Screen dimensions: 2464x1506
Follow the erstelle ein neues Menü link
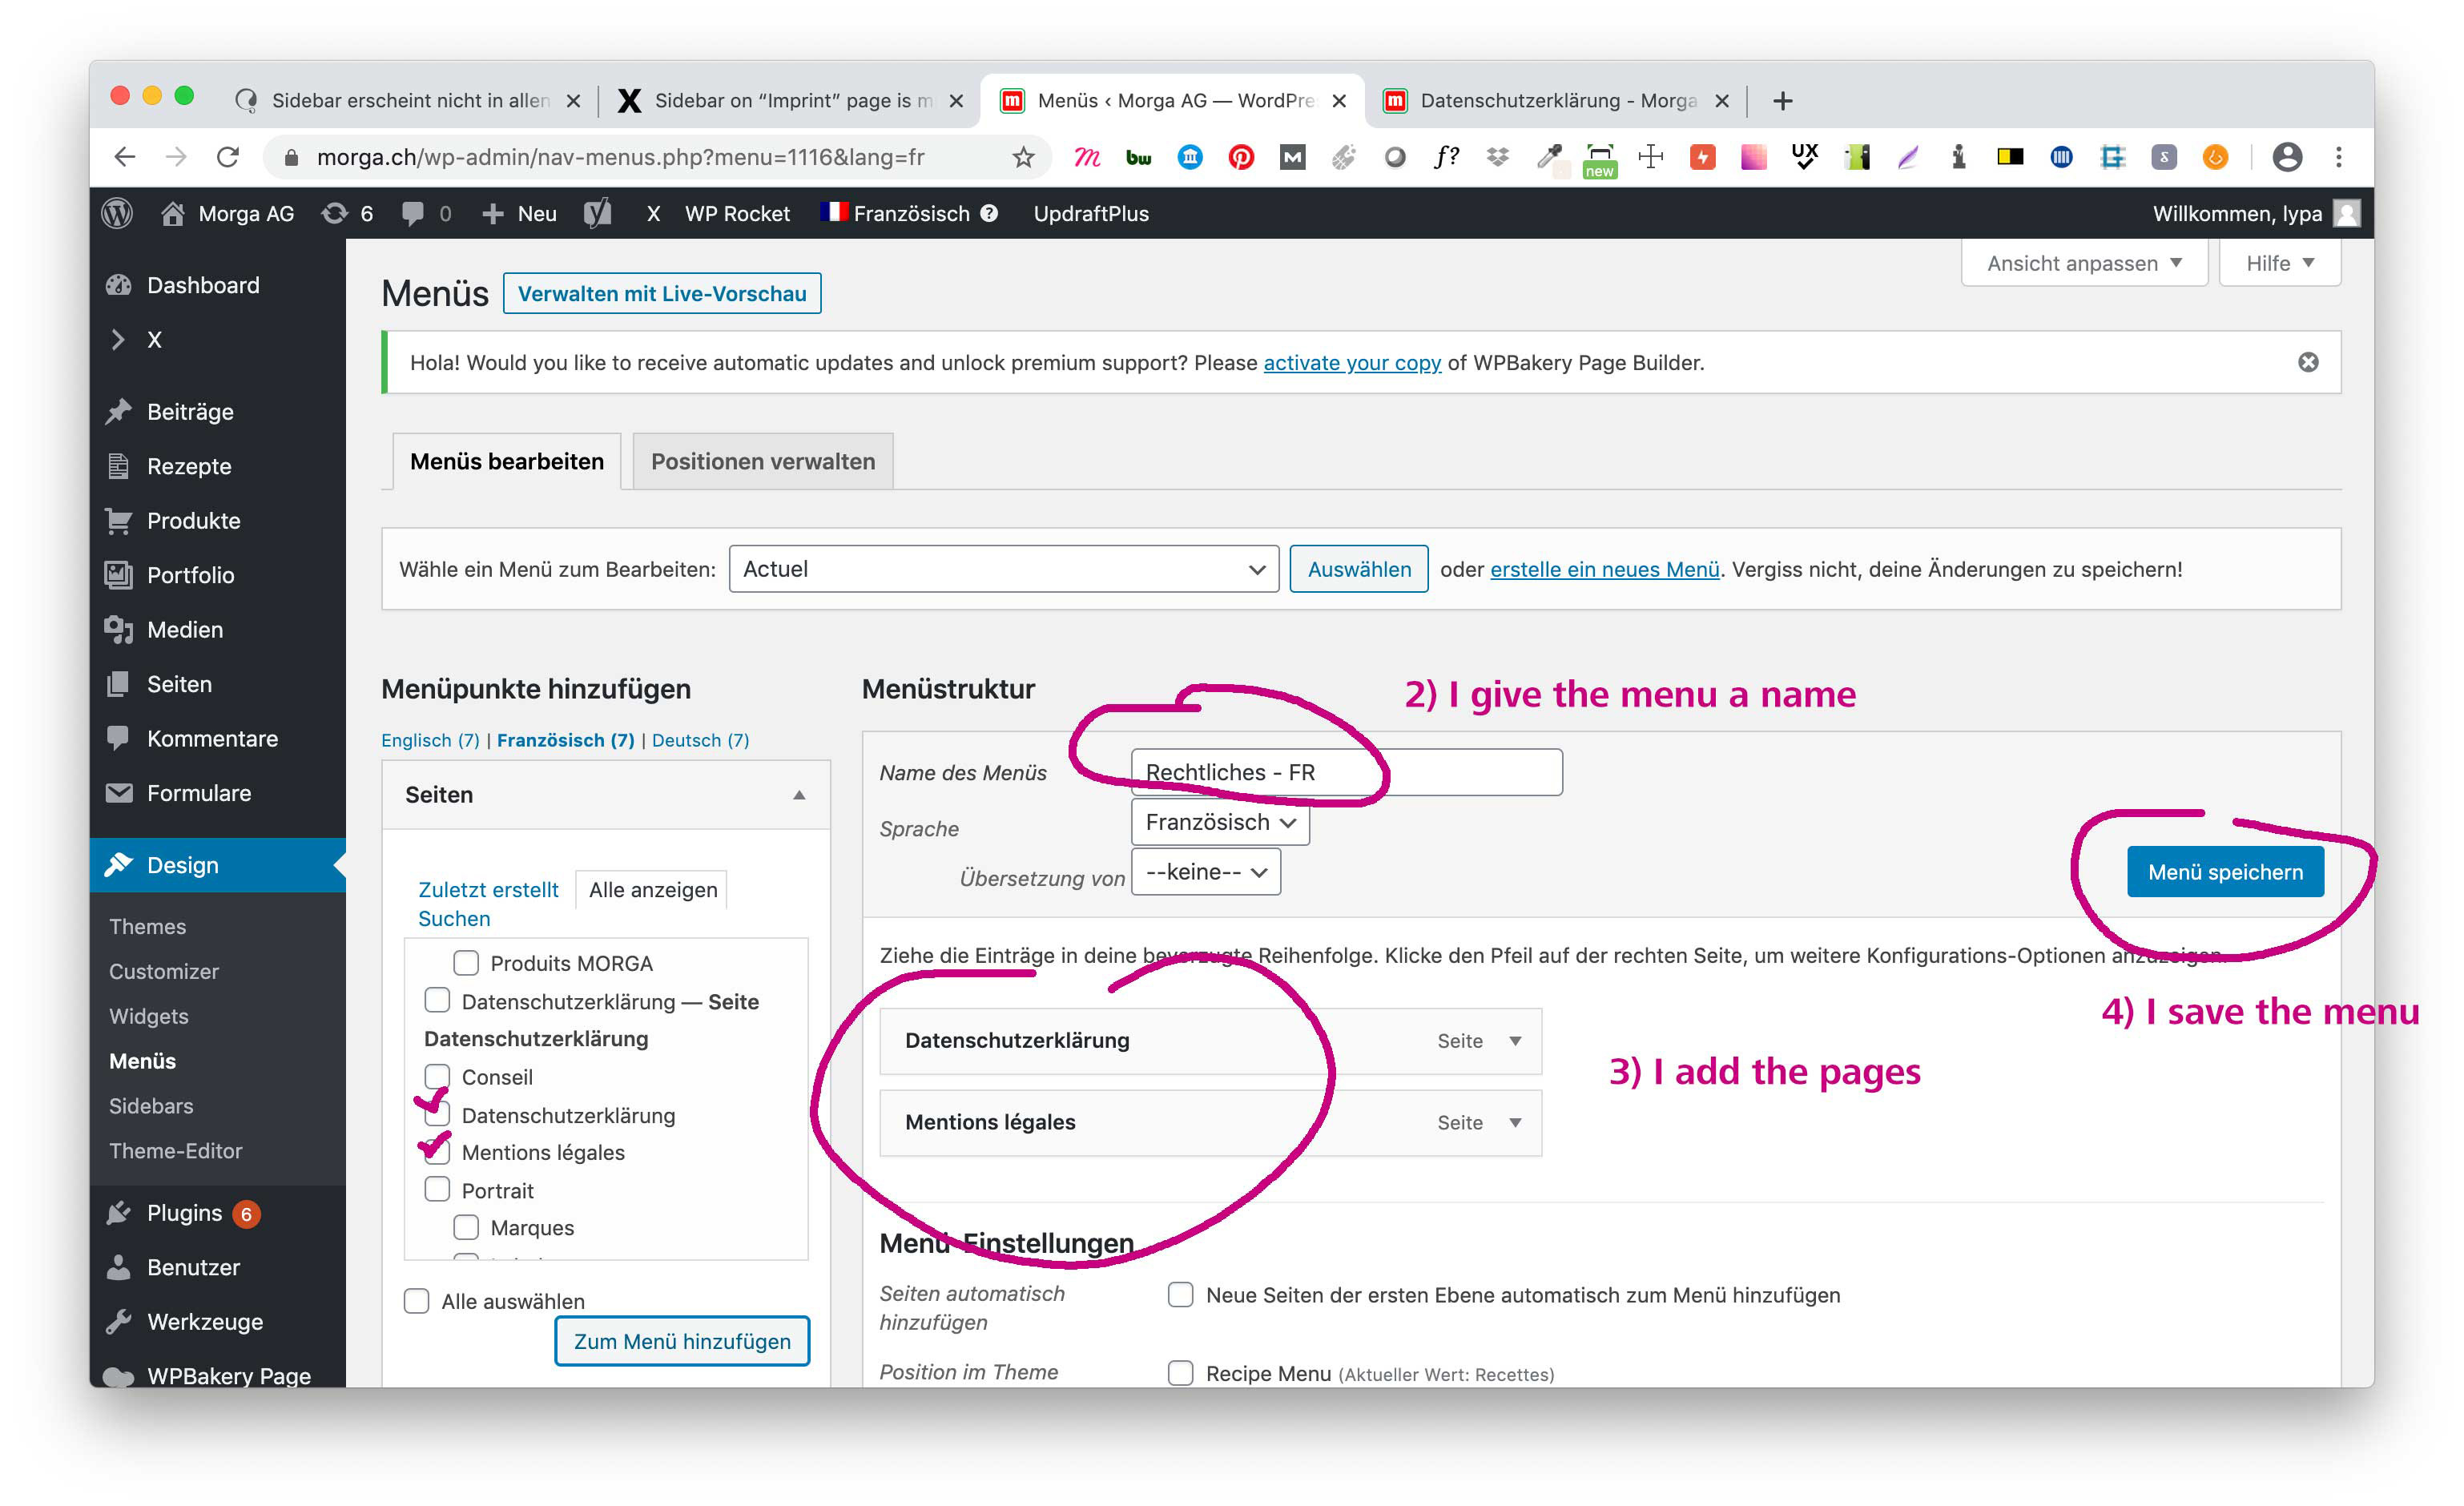click(1604, 569)
